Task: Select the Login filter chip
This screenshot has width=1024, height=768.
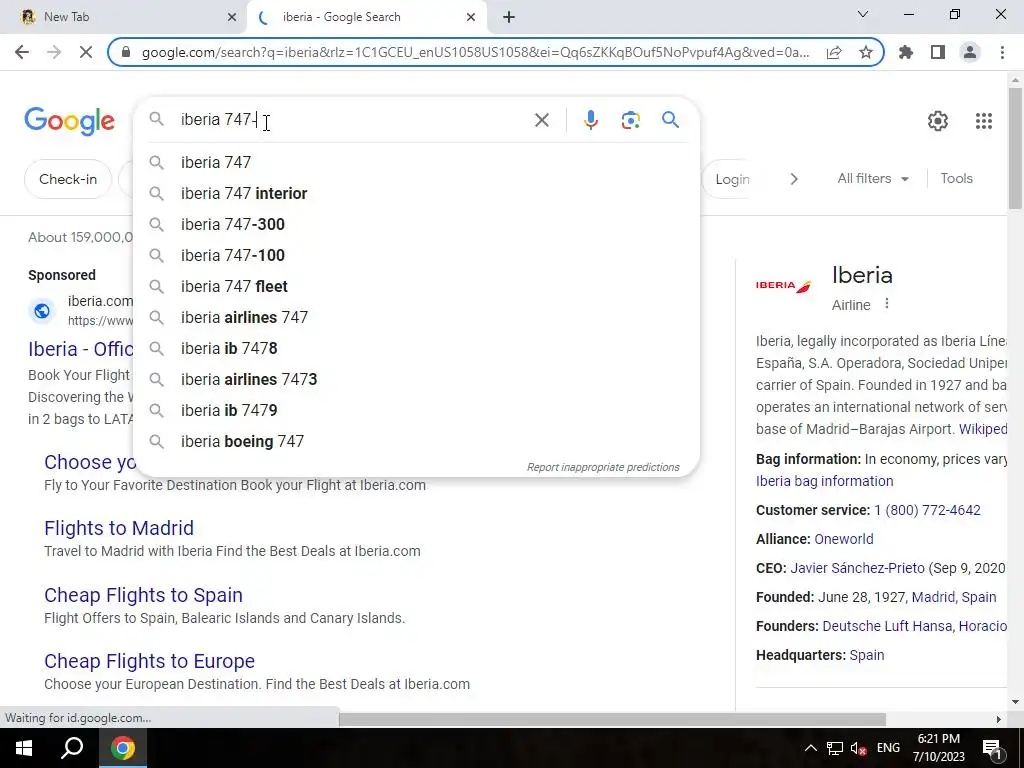Action: tap(726, 179)
